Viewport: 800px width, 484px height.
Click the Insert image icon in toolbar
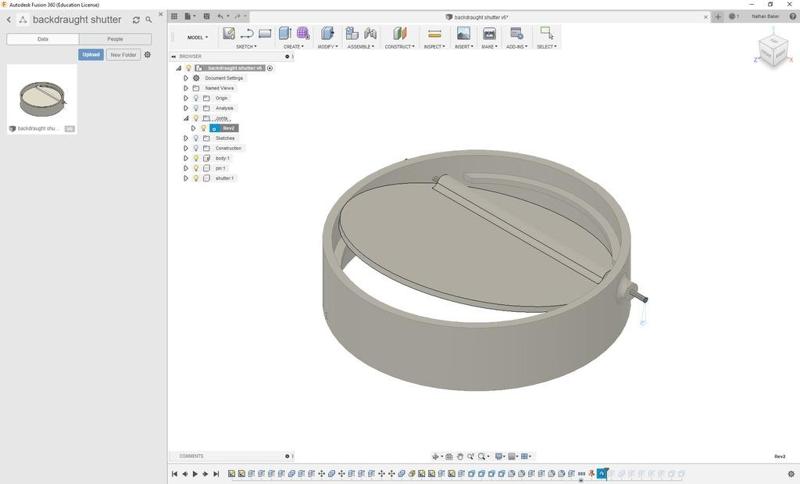pyautogui.click(x=463, y=34)
